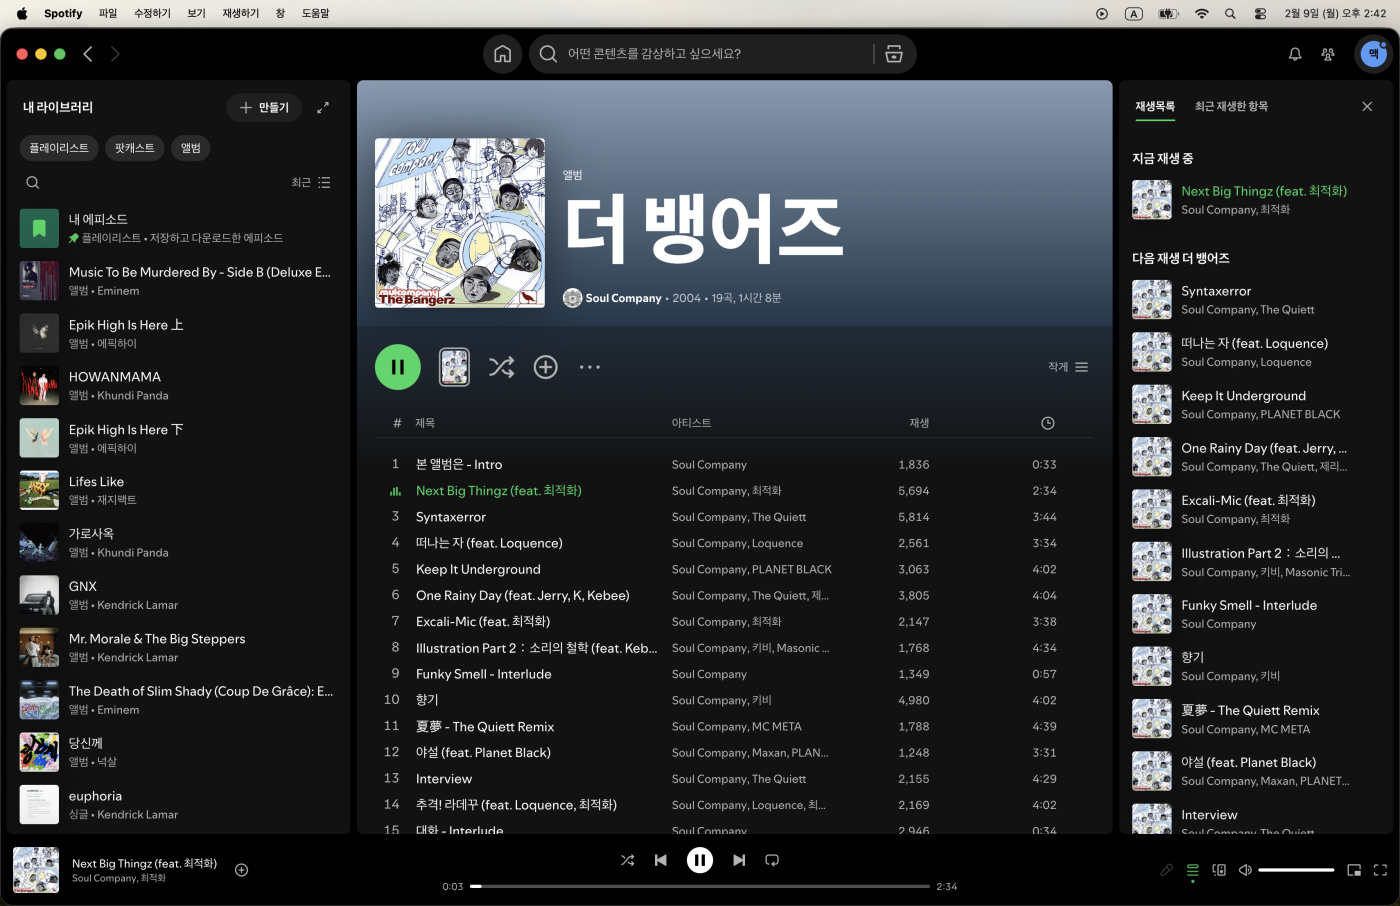
Task: Open the notifications bell
Action: click(1295, 54)
